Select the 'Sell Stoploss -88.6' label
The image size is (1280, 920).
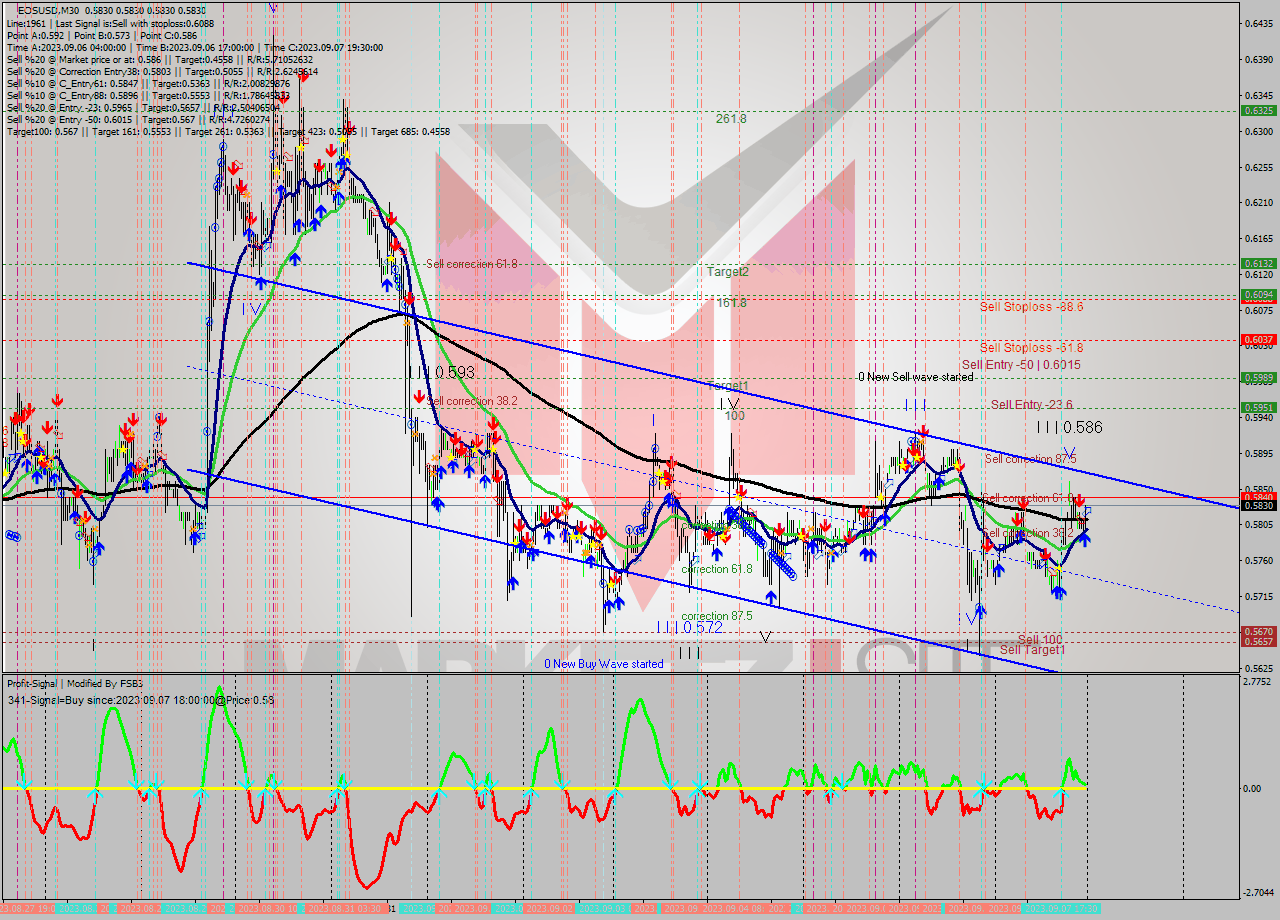(x=1031, y=307)
